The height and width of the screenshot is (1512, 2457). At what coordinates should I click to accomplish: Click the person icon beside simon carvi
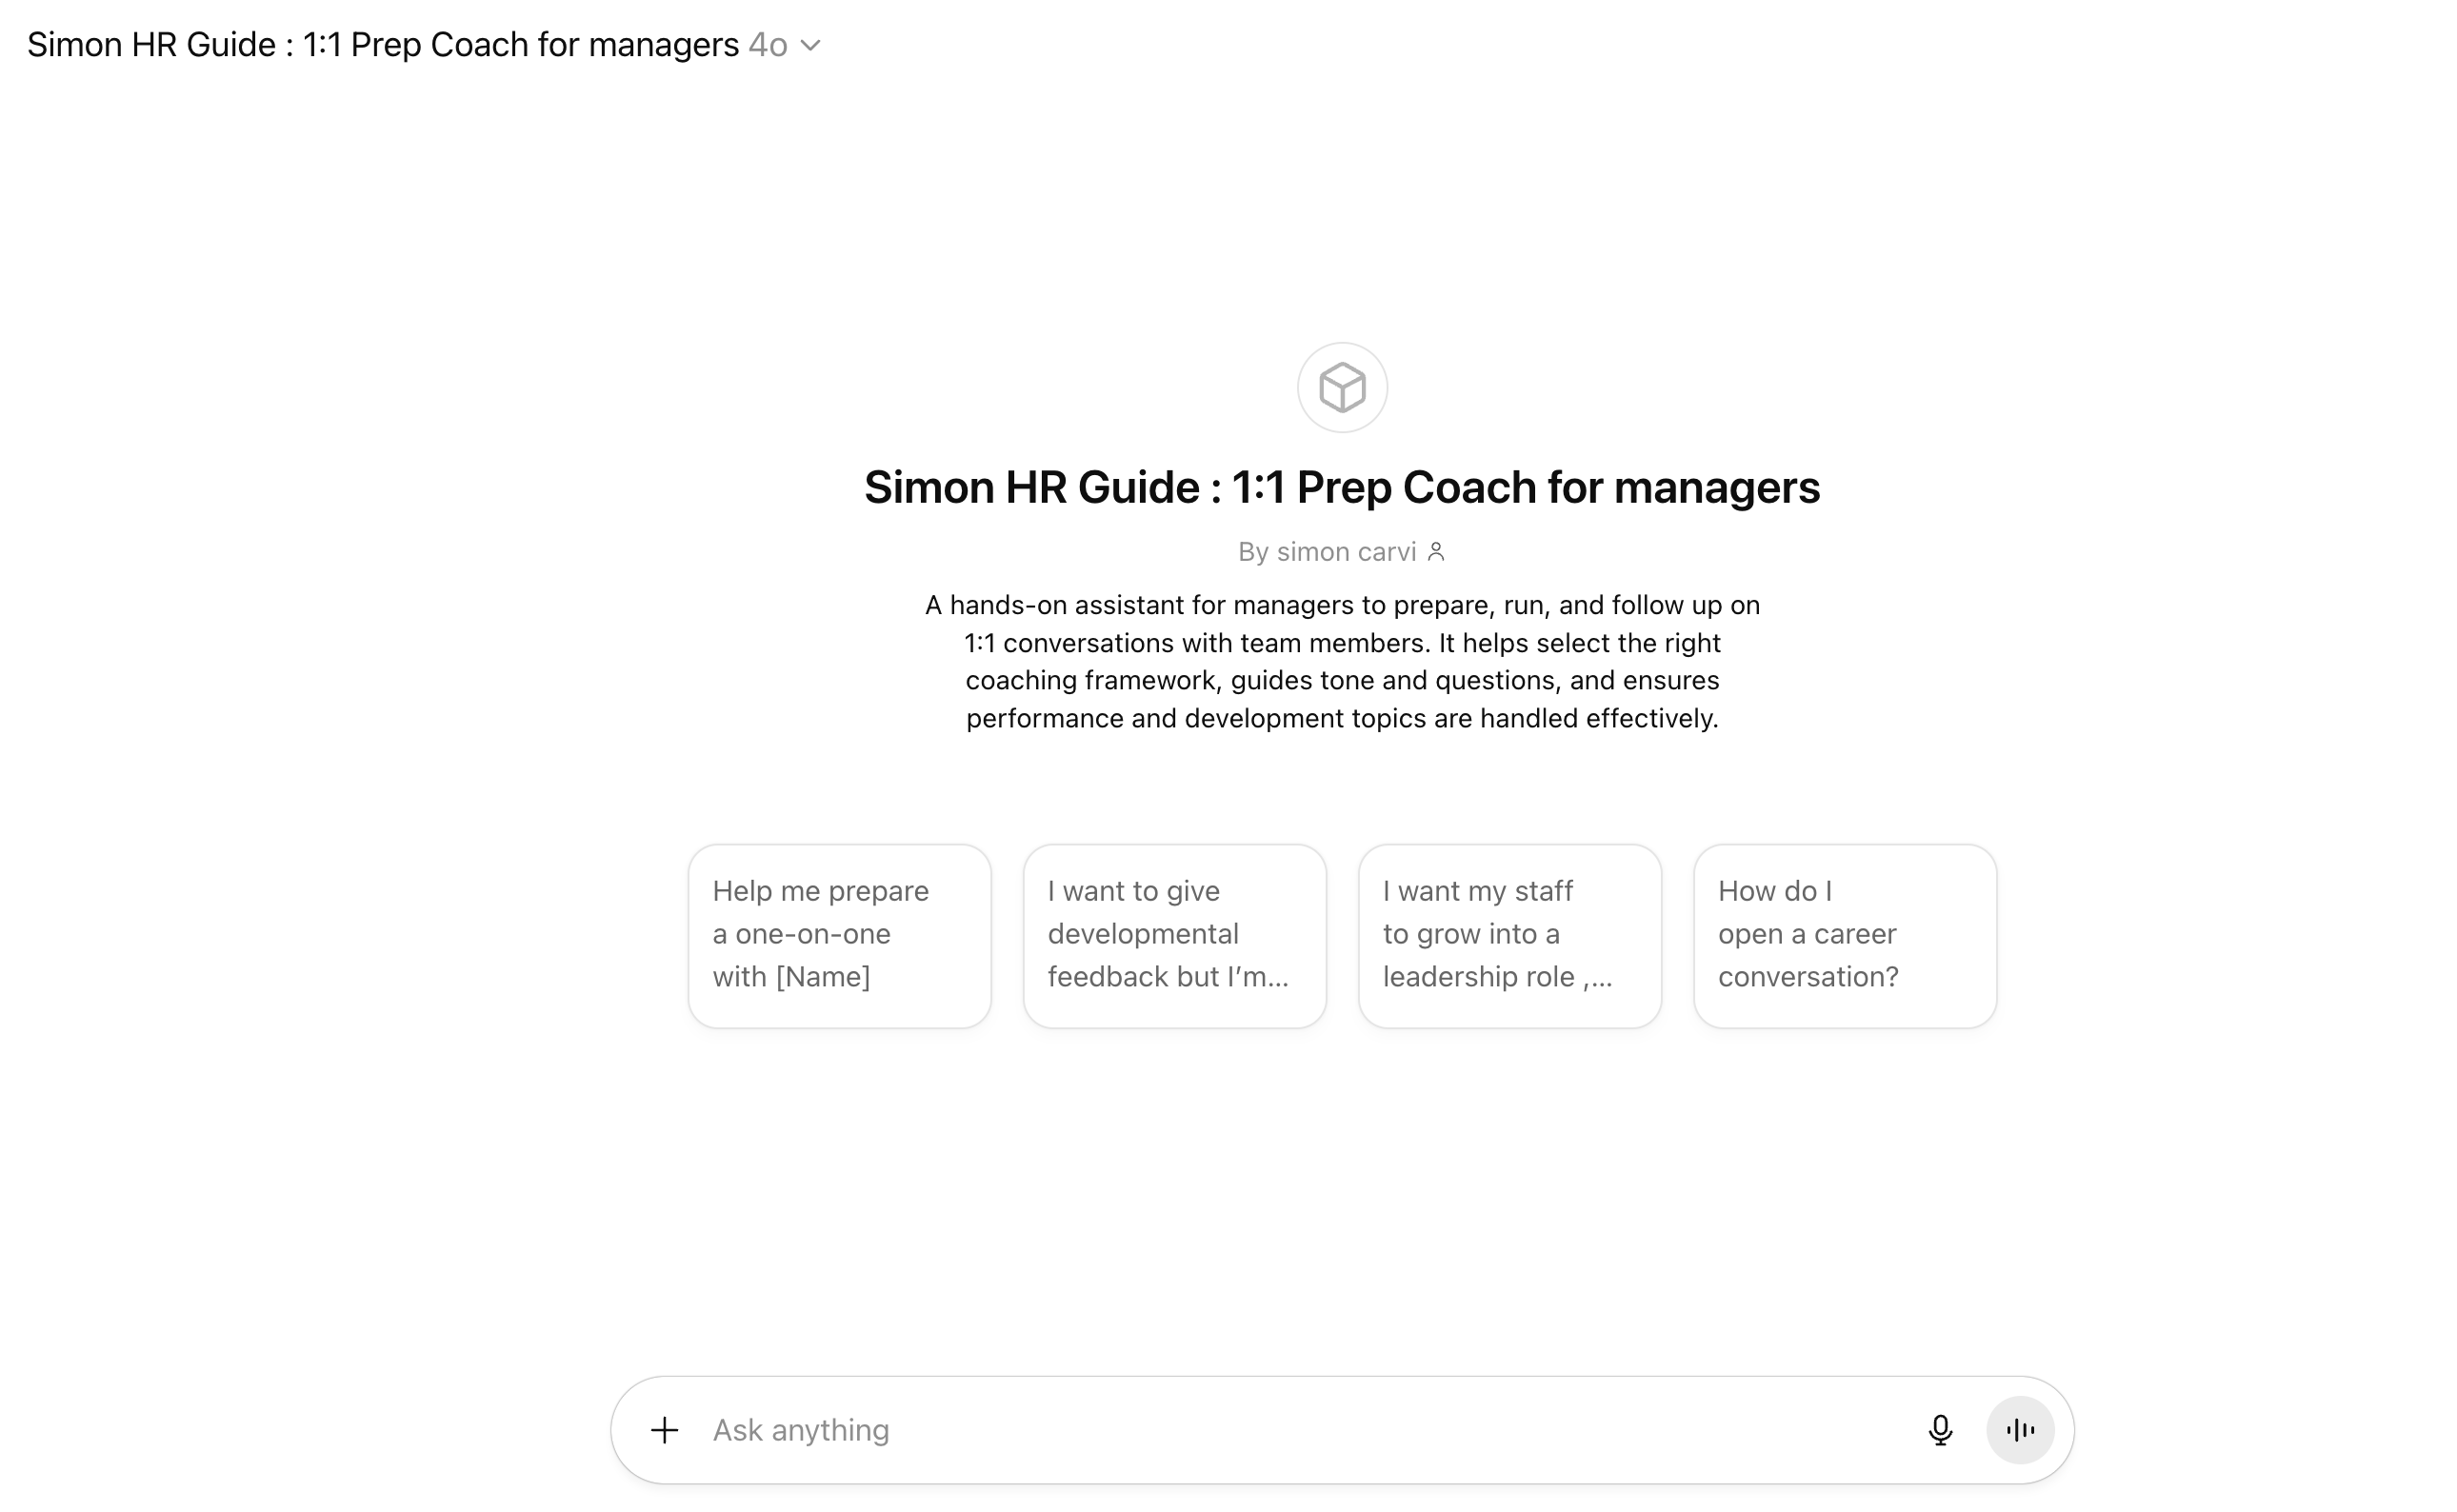[x=1436, y=552]
